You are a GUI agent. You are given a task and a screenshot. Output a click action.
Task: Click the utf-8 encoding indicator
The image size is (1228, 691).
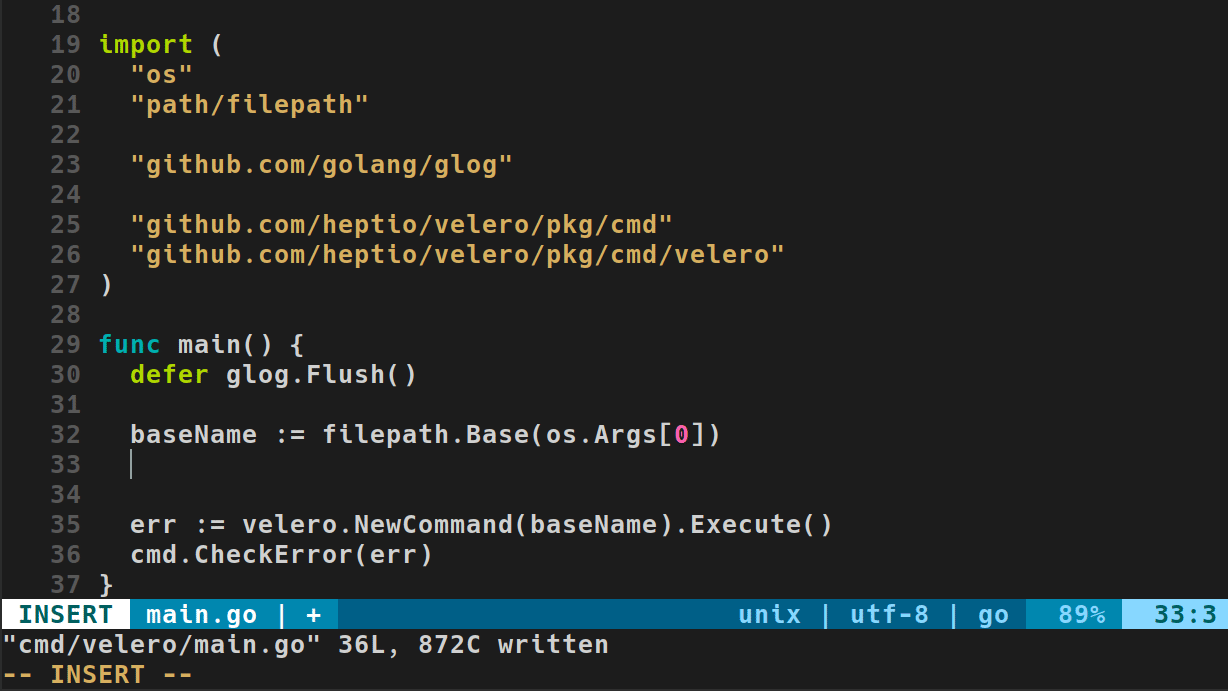(889, 614)
